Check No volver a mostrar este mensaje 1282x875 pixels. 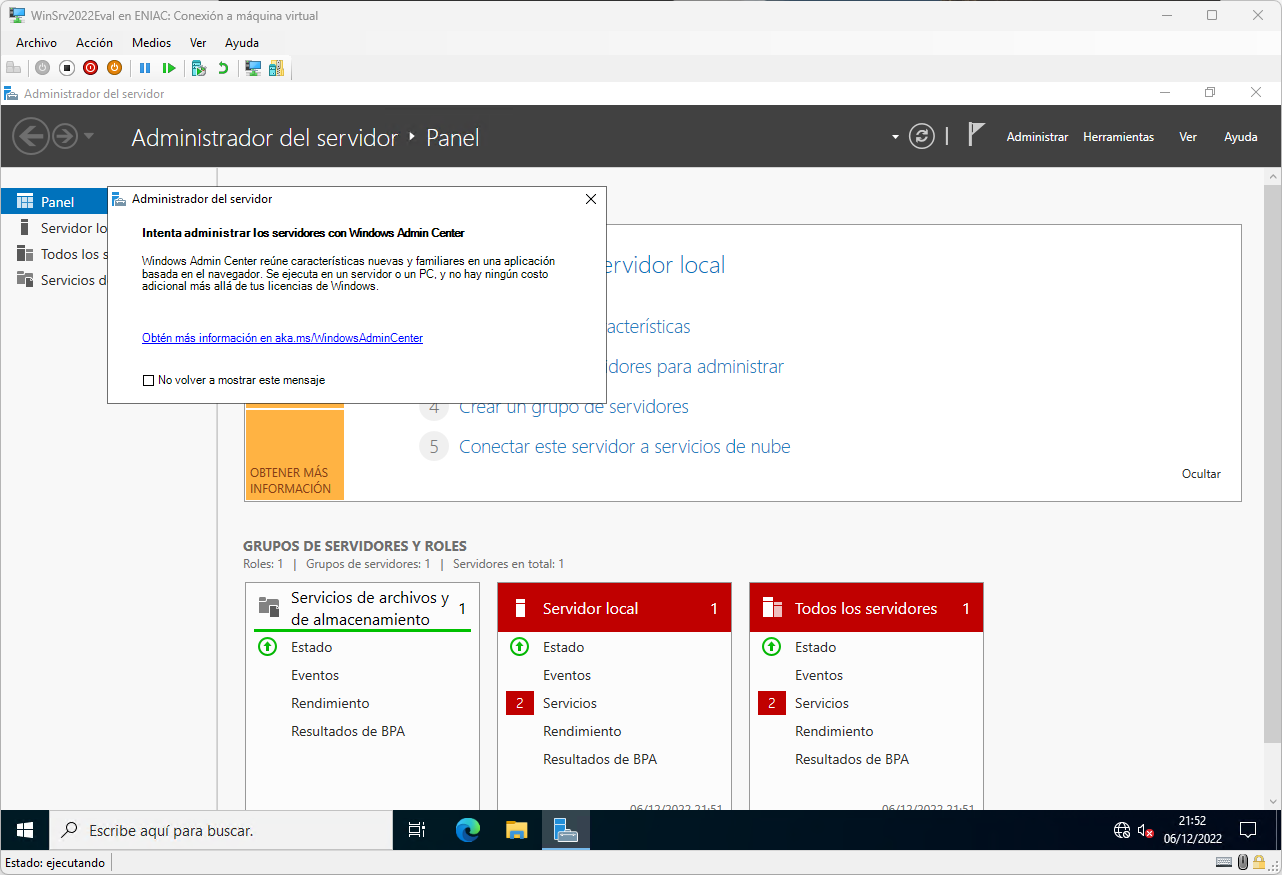click(149, 380)
